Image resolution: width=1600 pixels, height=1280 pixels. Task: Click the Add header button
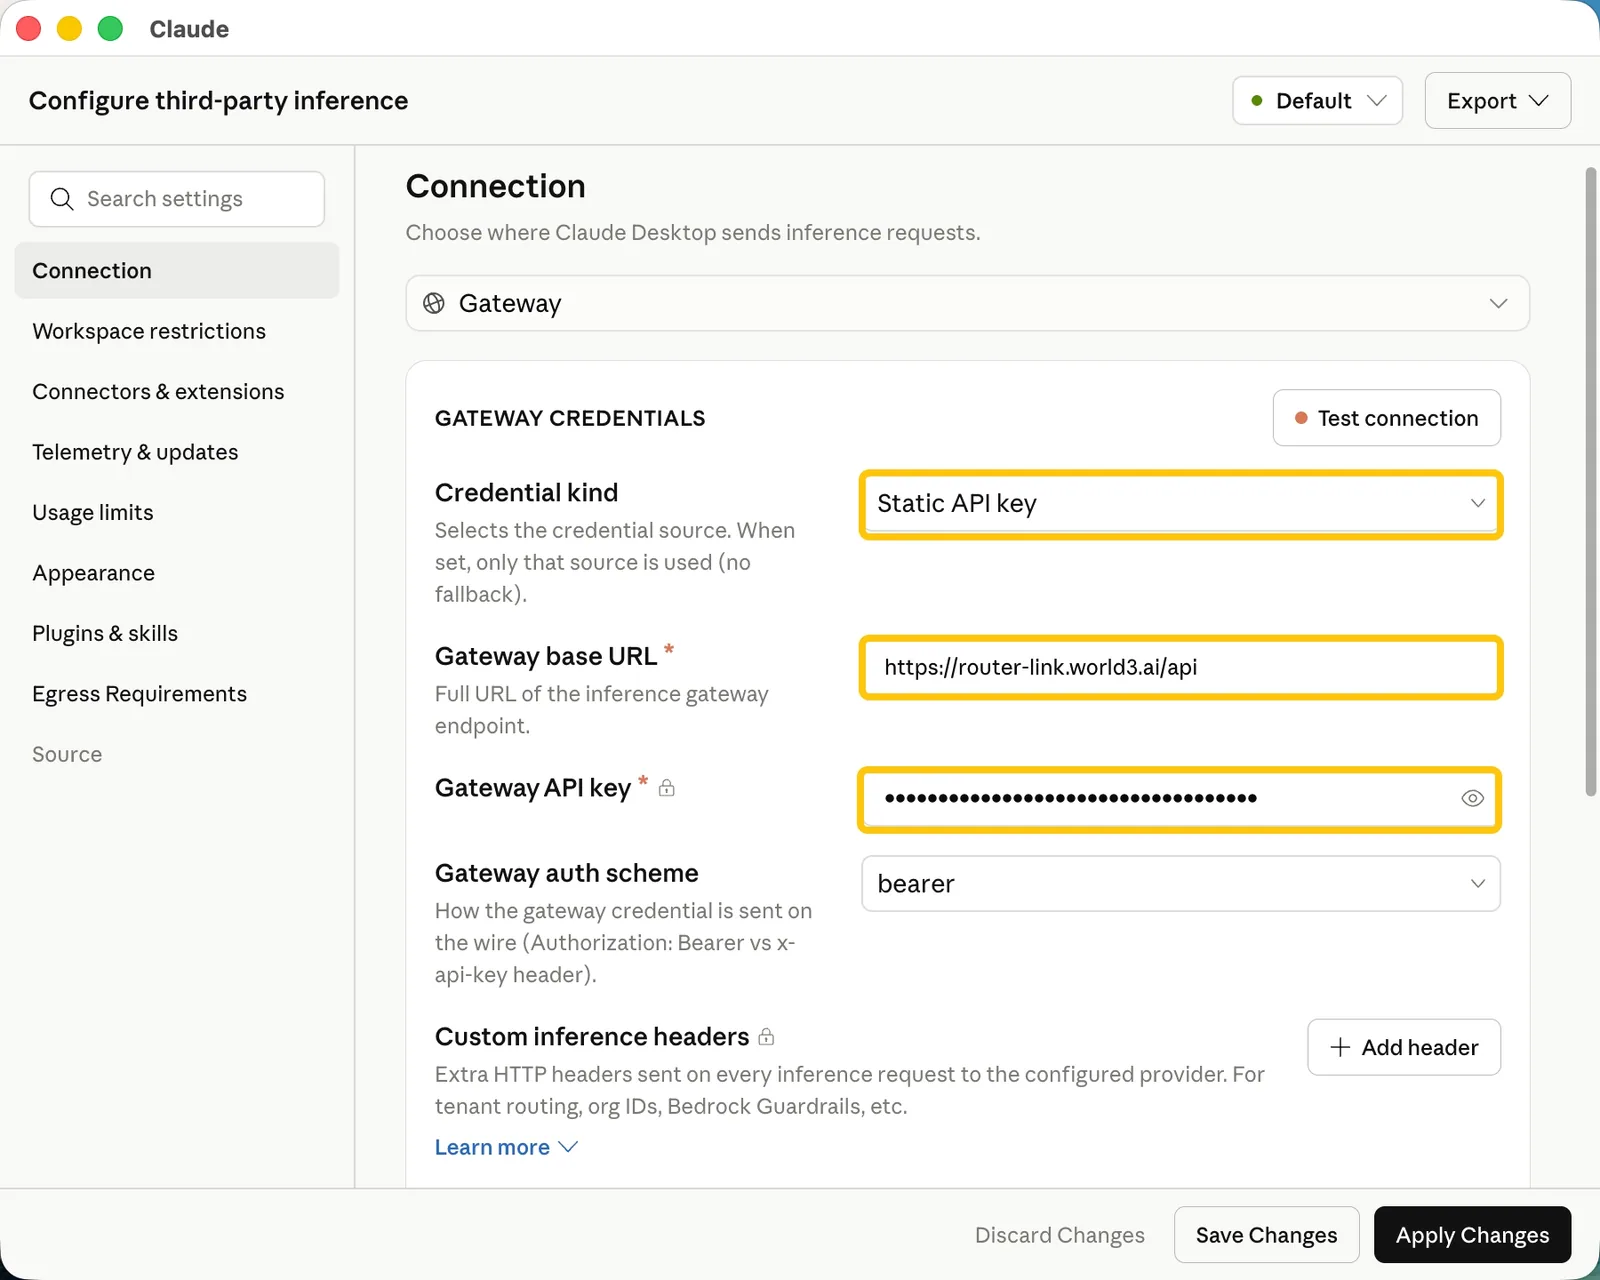point(1404,1047)
